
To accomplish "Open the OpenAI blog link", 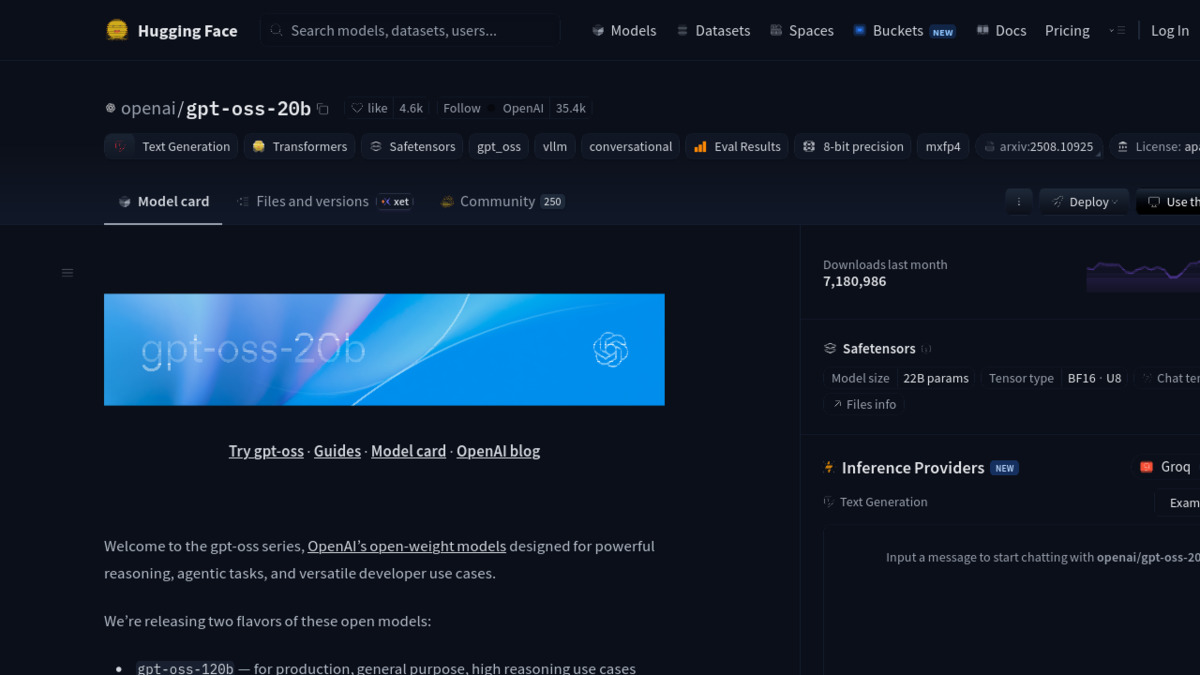I will (498, 451).
